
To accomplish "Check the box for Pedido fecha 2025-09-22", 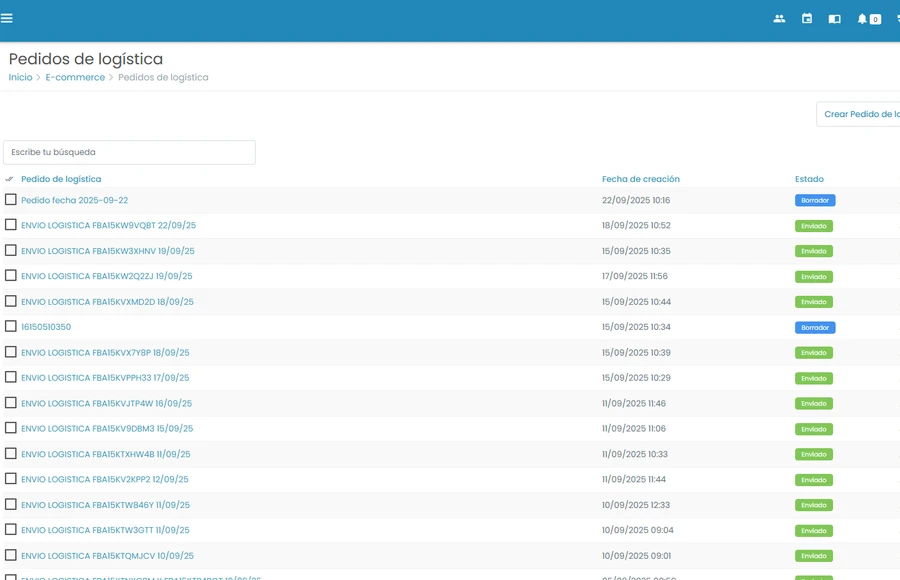I will coord(10,199).
